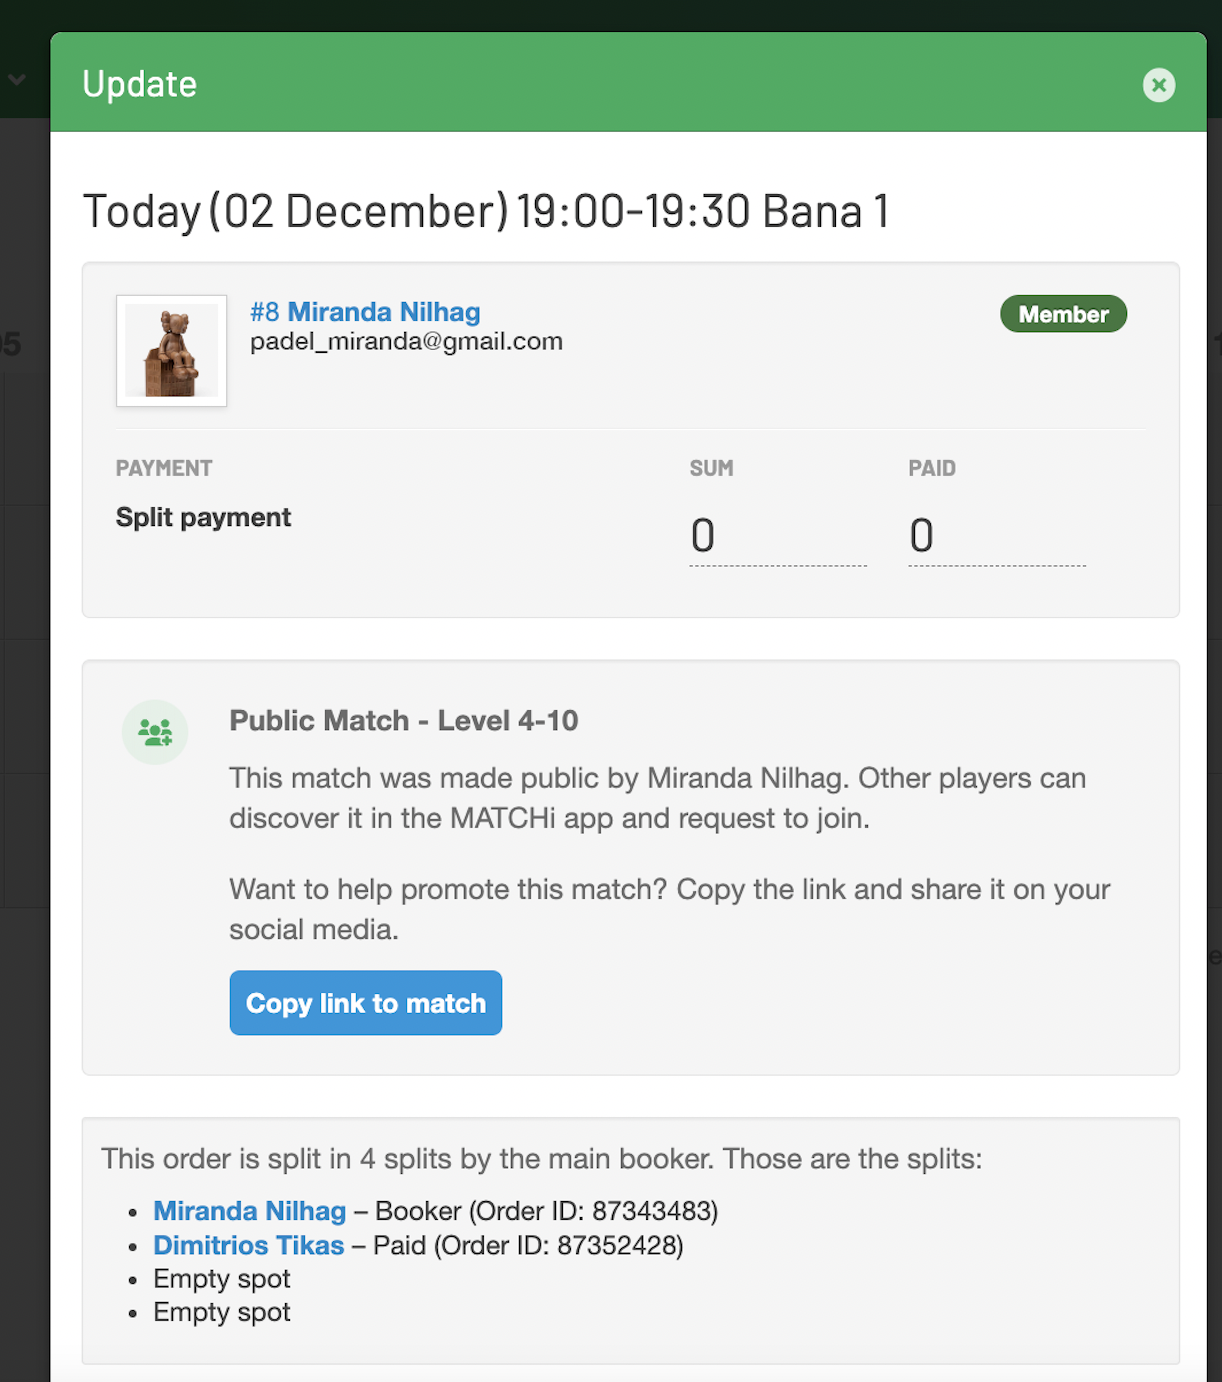Open Miranda Nilhag link in splits list
The height and width of the screenshot is (1382, 1222).
point(249,1211)
